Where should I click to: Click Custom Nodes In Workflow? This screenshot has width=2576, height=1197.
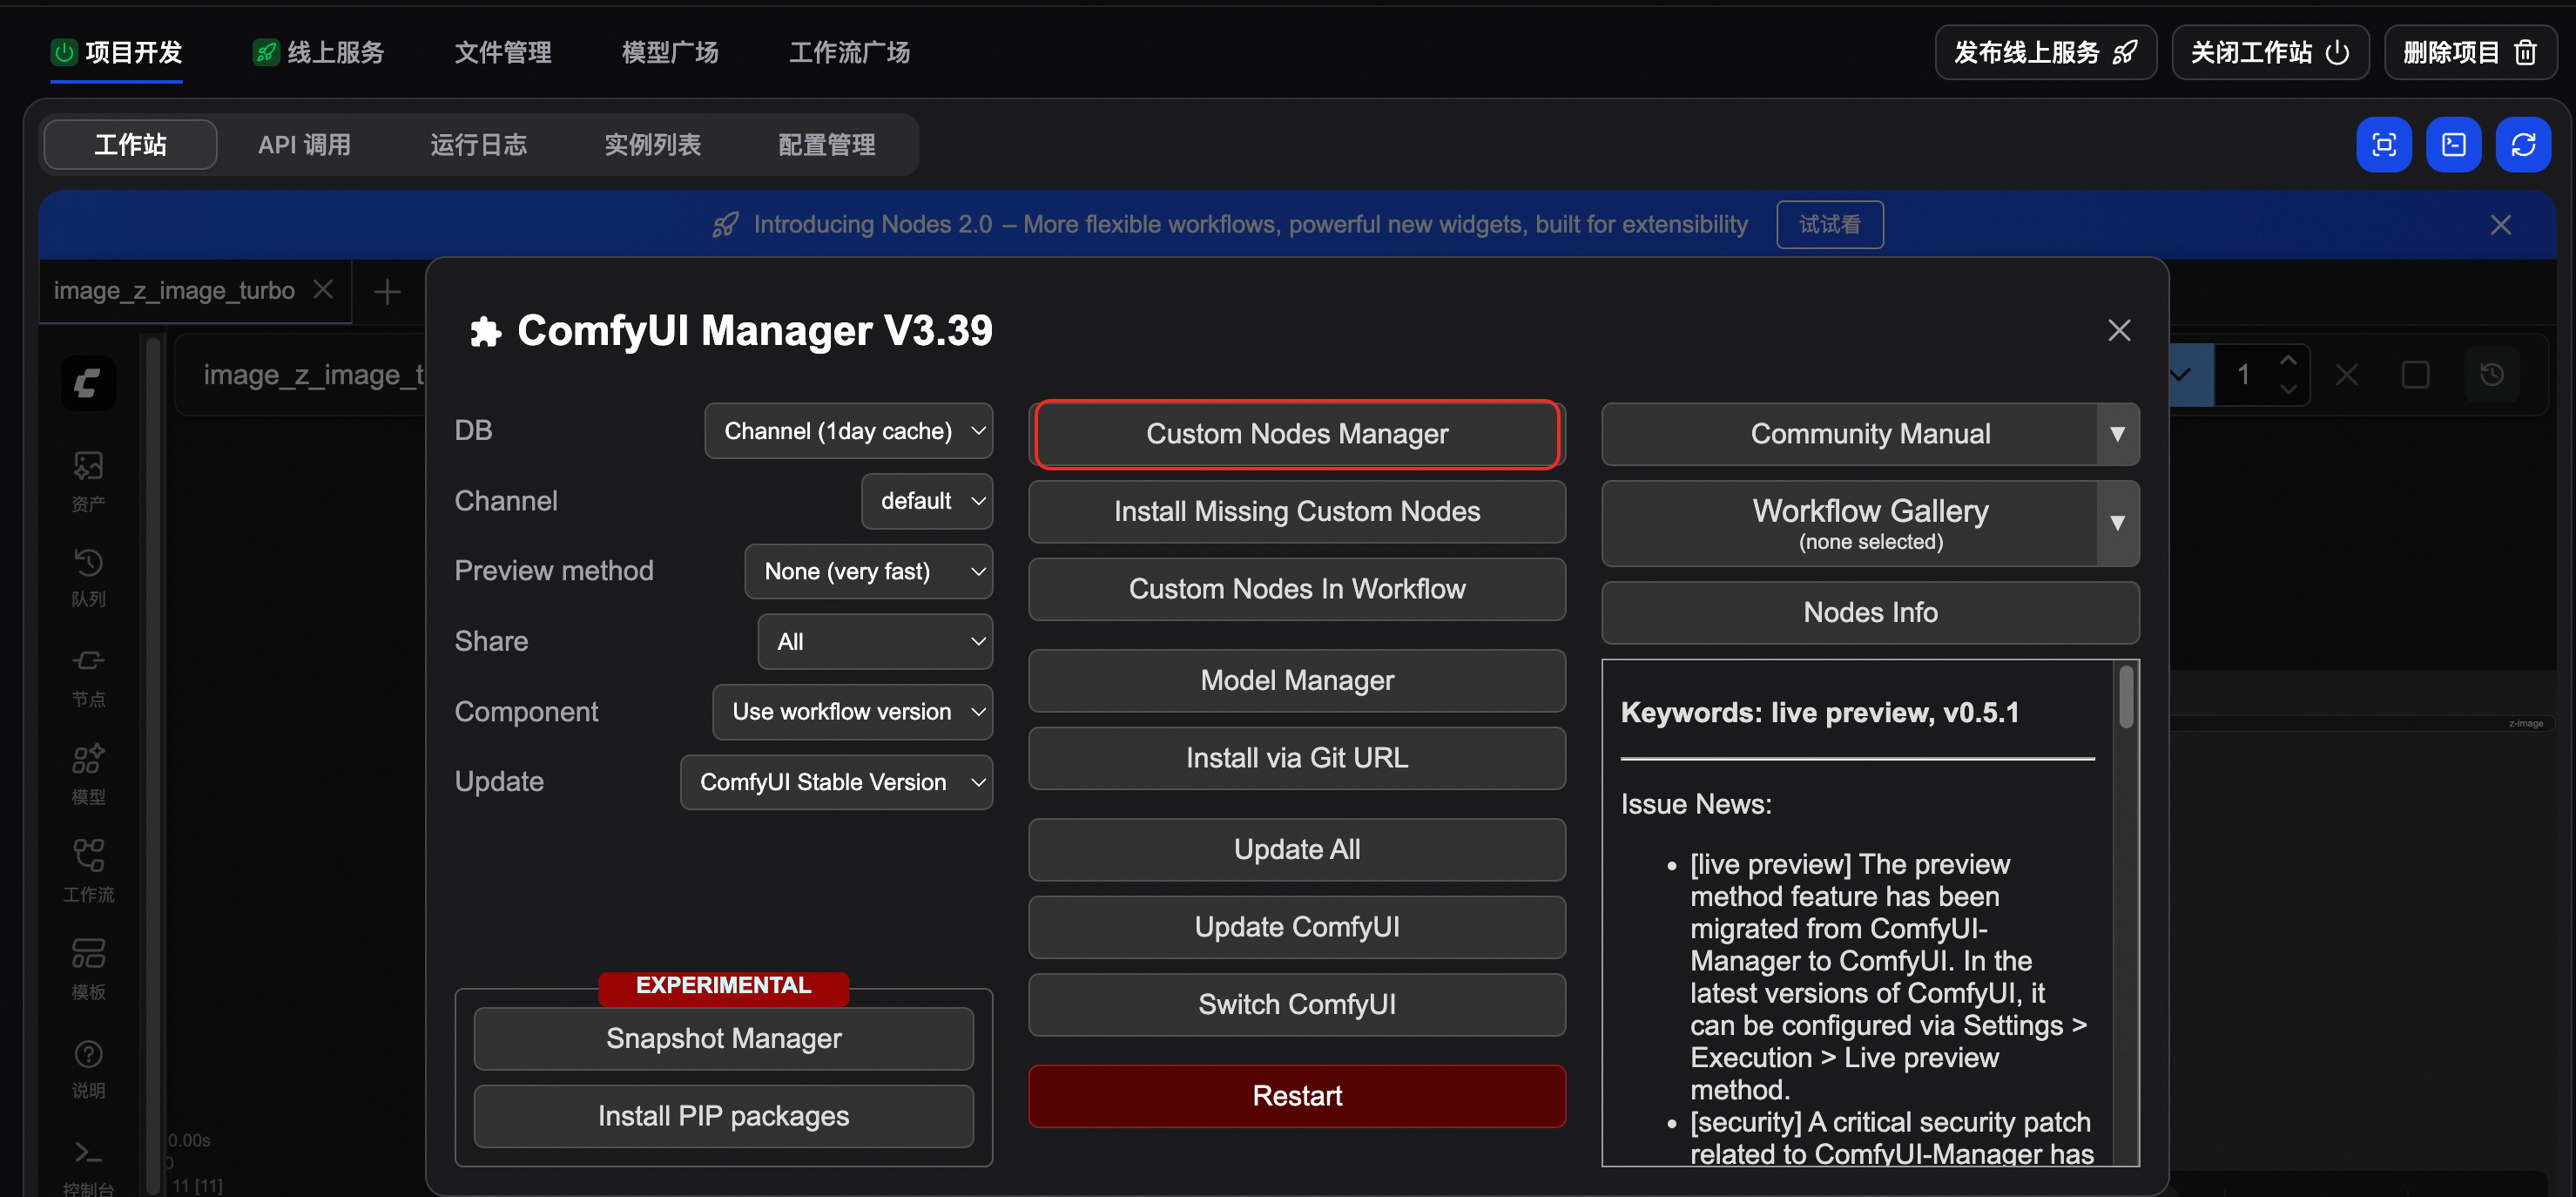1296,589
